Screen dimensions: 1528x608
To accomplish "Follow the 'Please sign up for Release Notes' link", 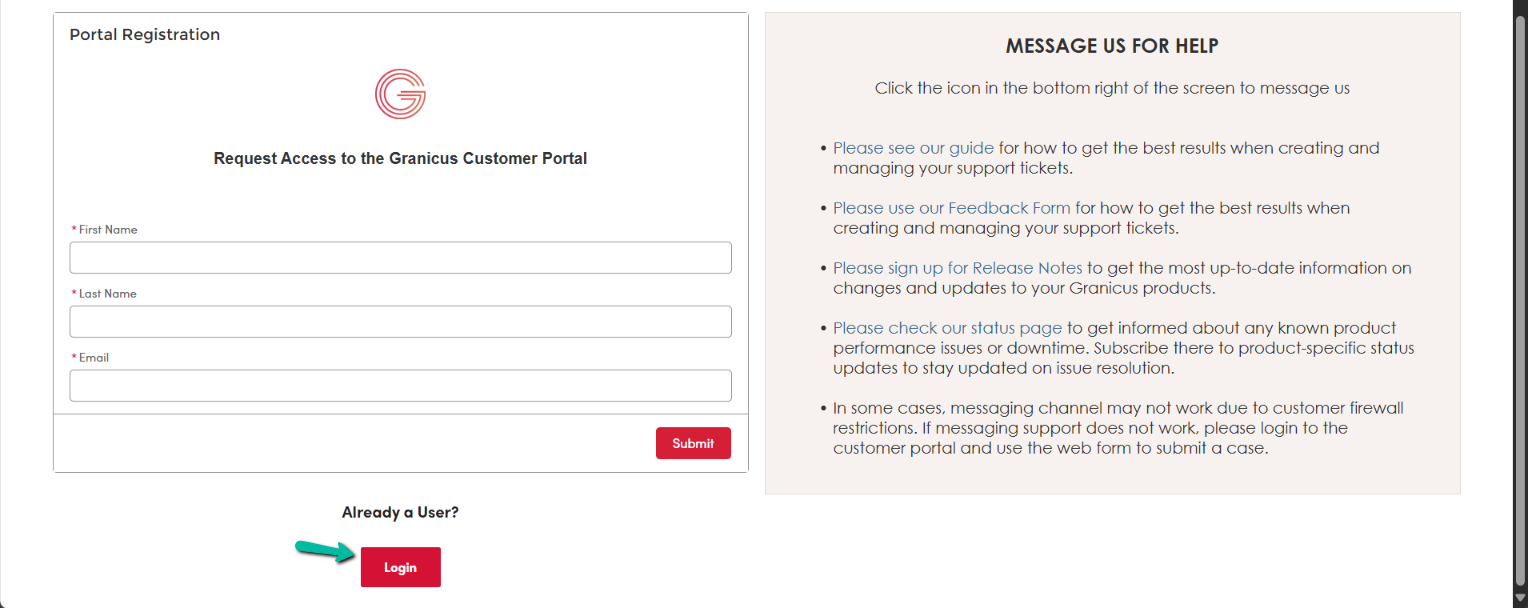I will [x=957, y=268].
